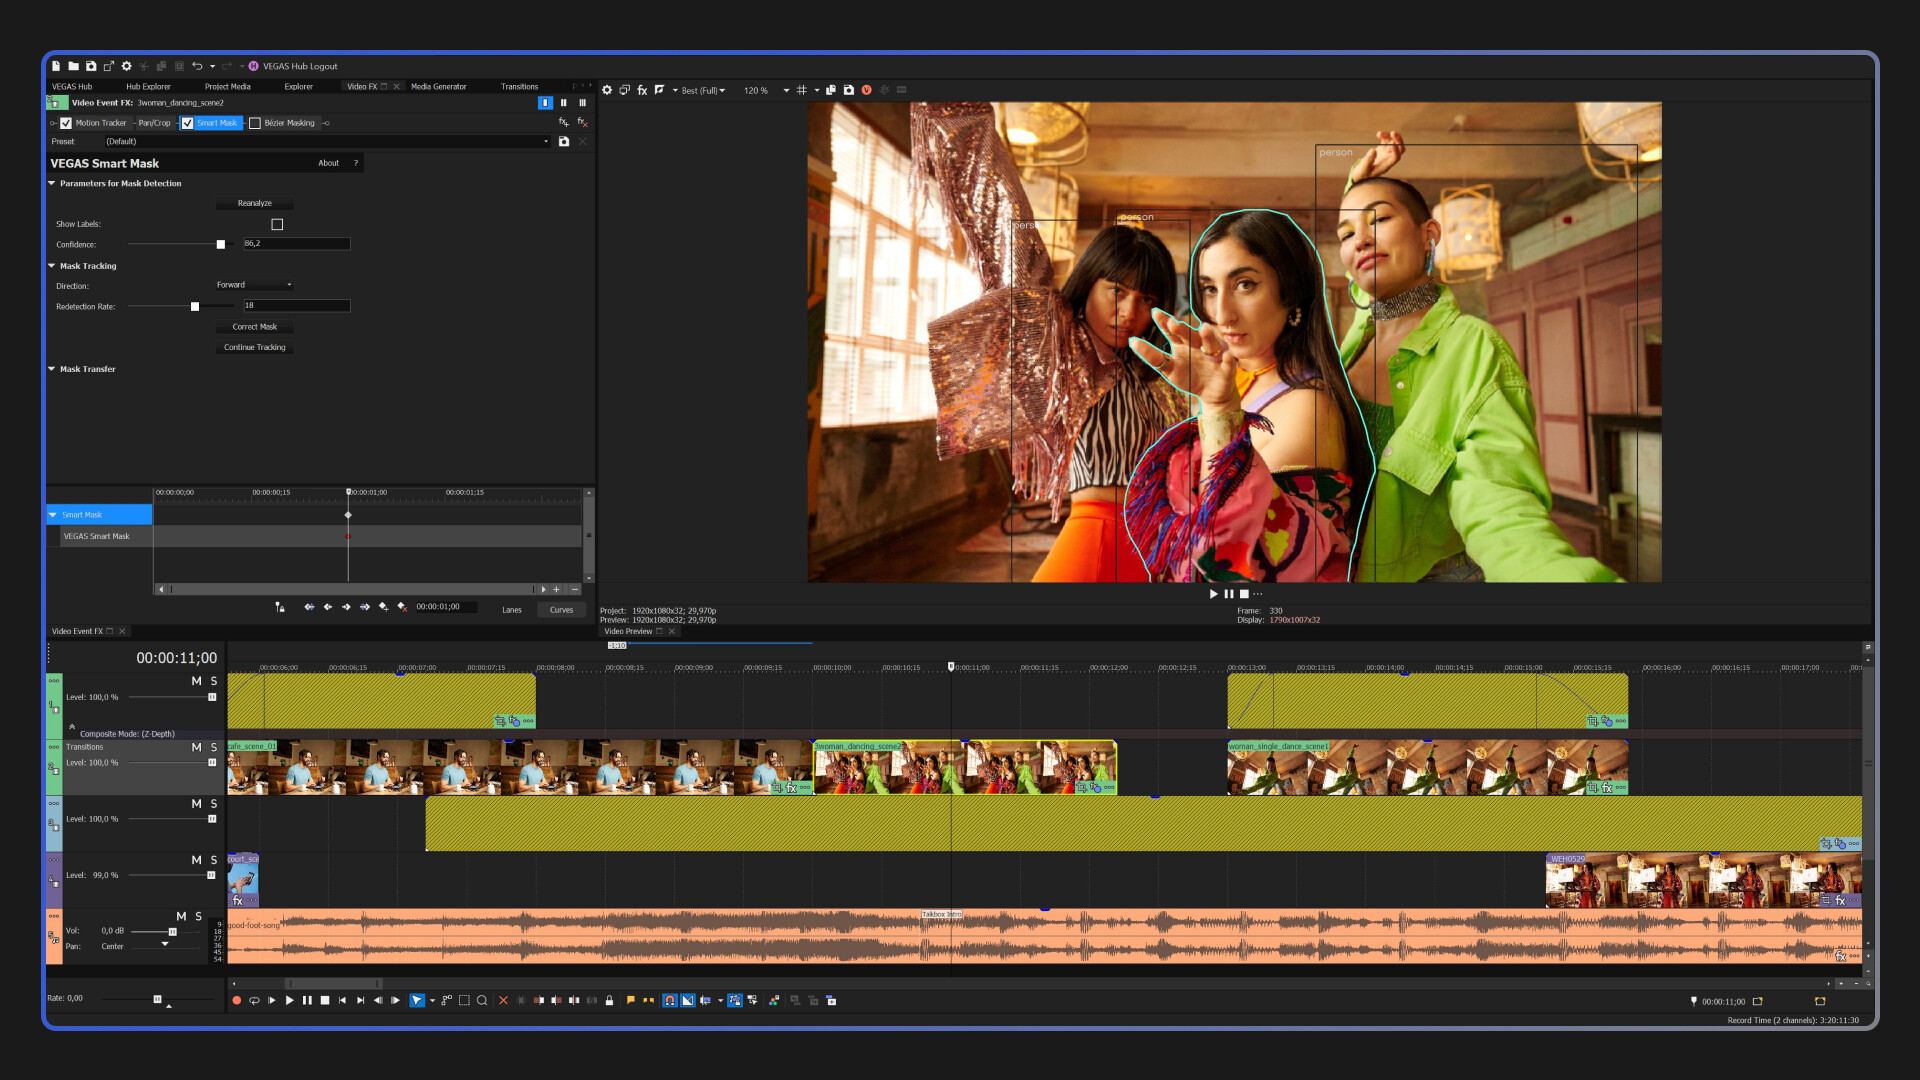Activate the zoom magnifier tool on the timeline toolbar

[482, 1000]
